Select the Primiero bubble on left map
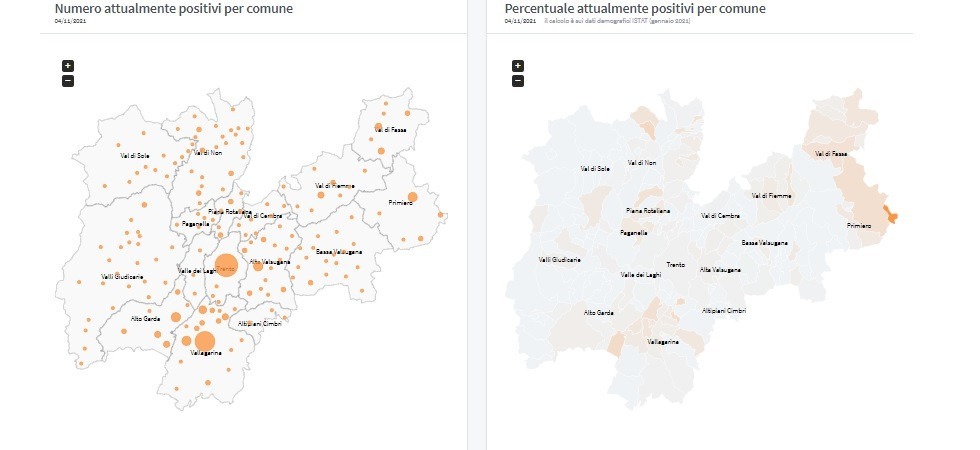 [x=412, y=196]
